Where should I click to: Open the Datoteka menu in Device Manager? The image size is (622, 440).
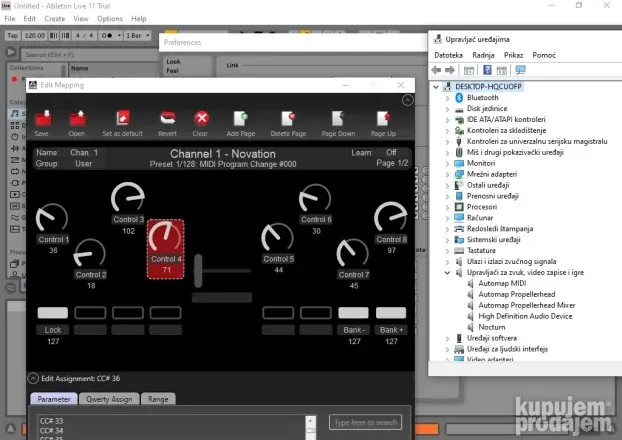coord(449,55)
